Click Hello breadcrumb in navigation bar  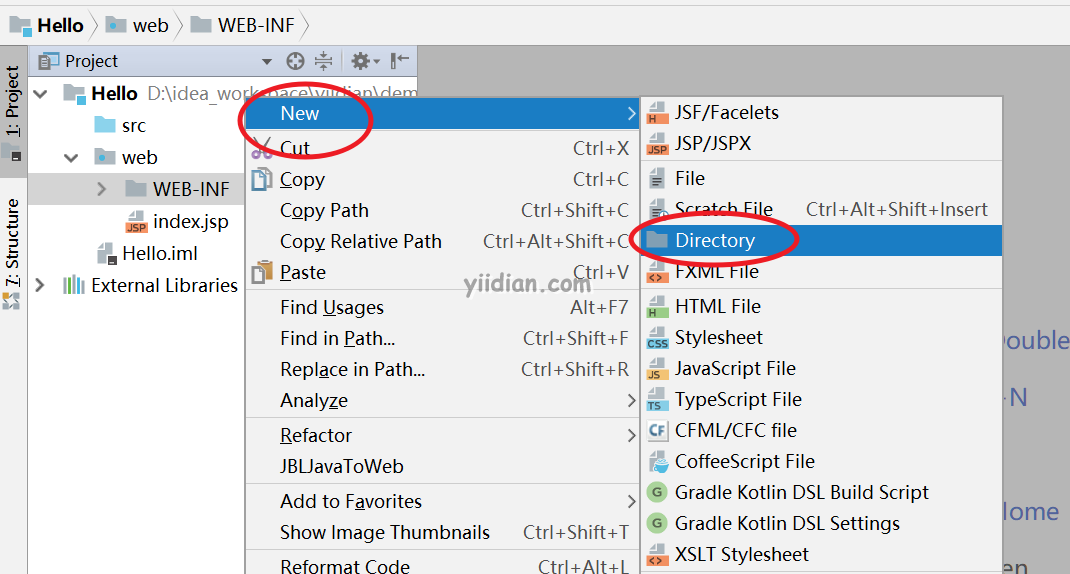tap(46, 26)
